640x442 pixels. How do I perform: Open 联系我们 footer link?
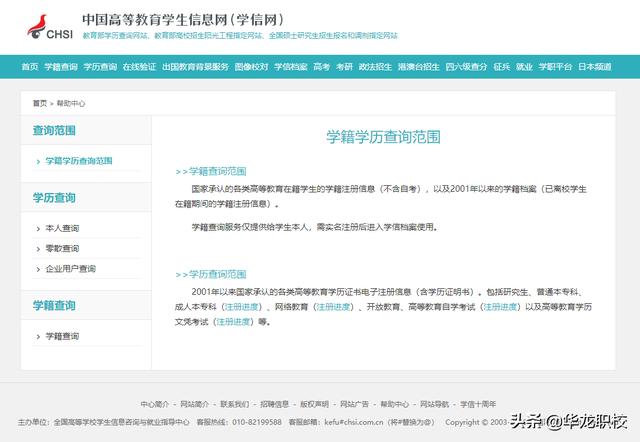(235, 404)
